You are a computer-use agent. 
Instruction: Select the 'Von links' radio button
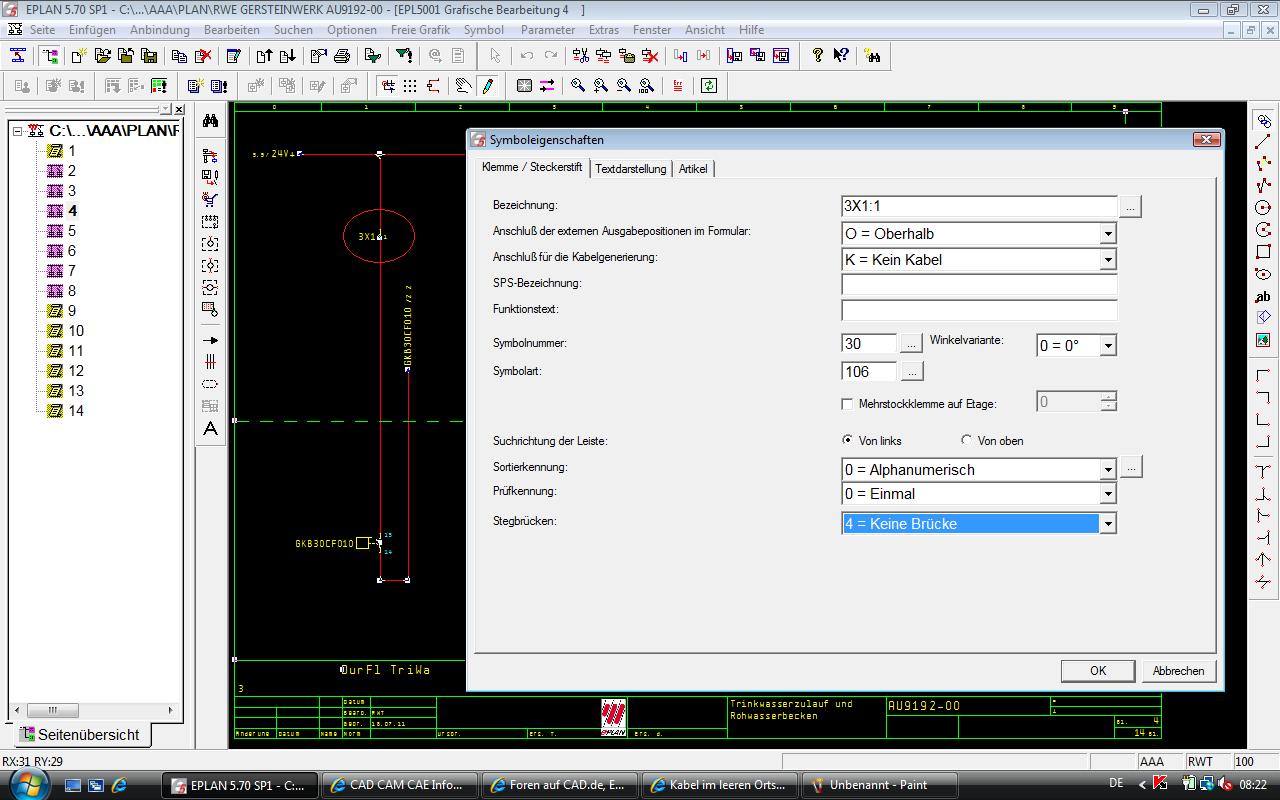click(x=848, y=440)
